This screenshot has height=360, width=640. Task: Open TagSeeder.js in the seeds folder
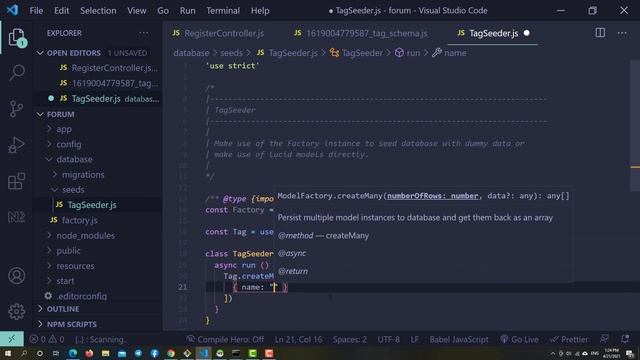[x=92, y=205]
